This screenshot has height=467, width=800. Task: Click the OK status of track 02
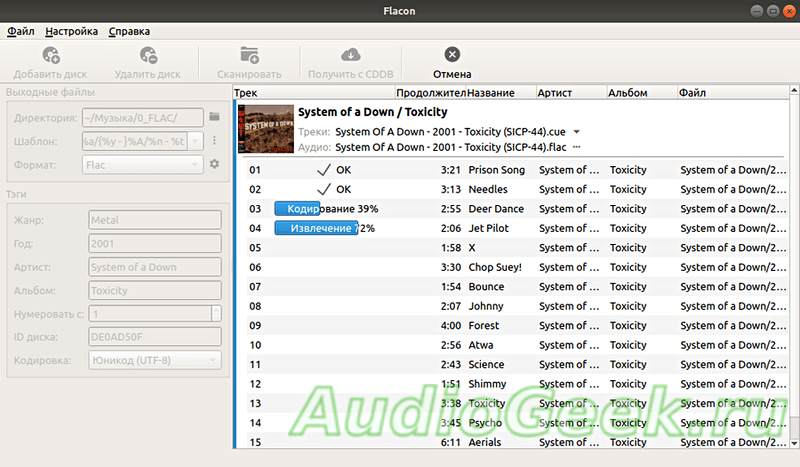coord(334,189)
